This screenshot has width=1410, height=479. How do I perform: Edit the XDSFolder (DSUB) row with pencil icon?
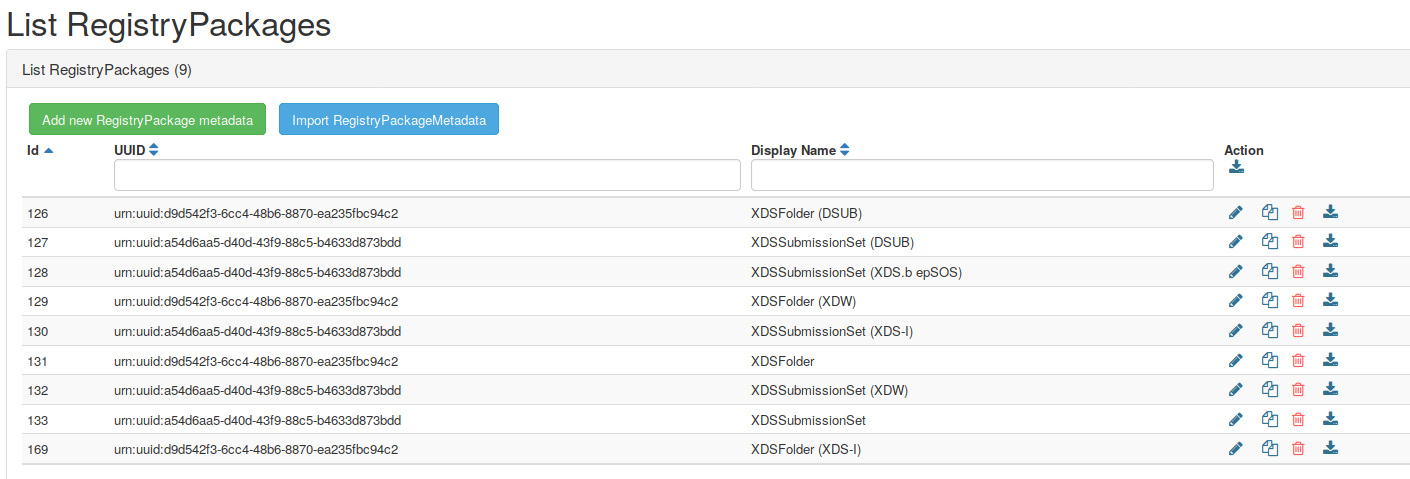click(1235, 212)
